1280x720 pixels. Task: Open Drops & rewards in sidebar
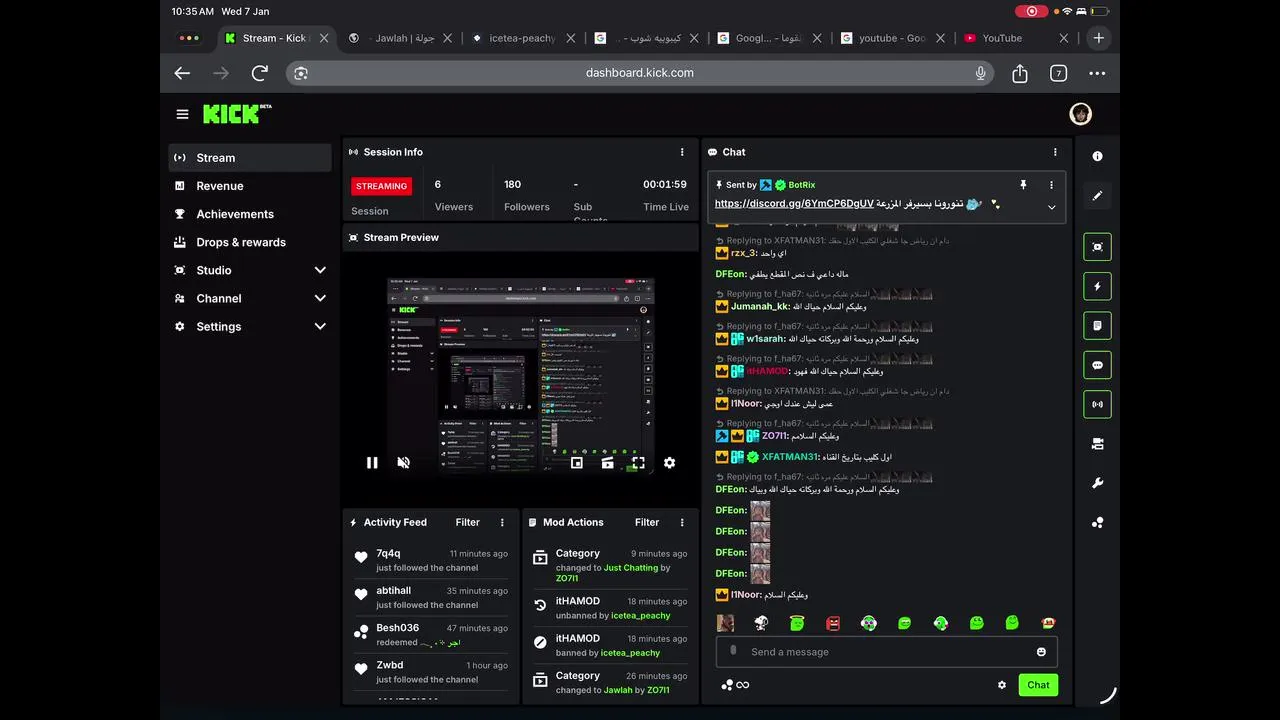click(250, 242)
